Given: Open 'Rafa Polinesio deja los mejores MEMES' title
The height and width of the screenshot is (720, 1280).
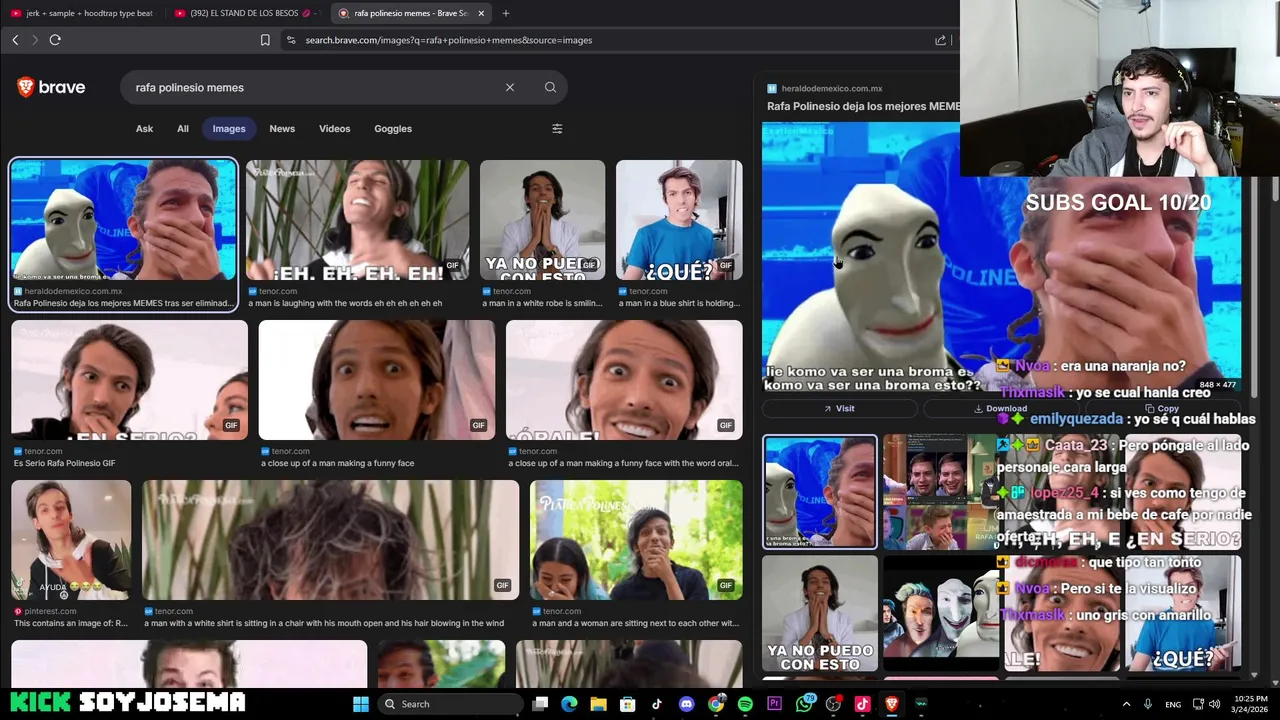Looking at the screenshot, I should [864, 106].
